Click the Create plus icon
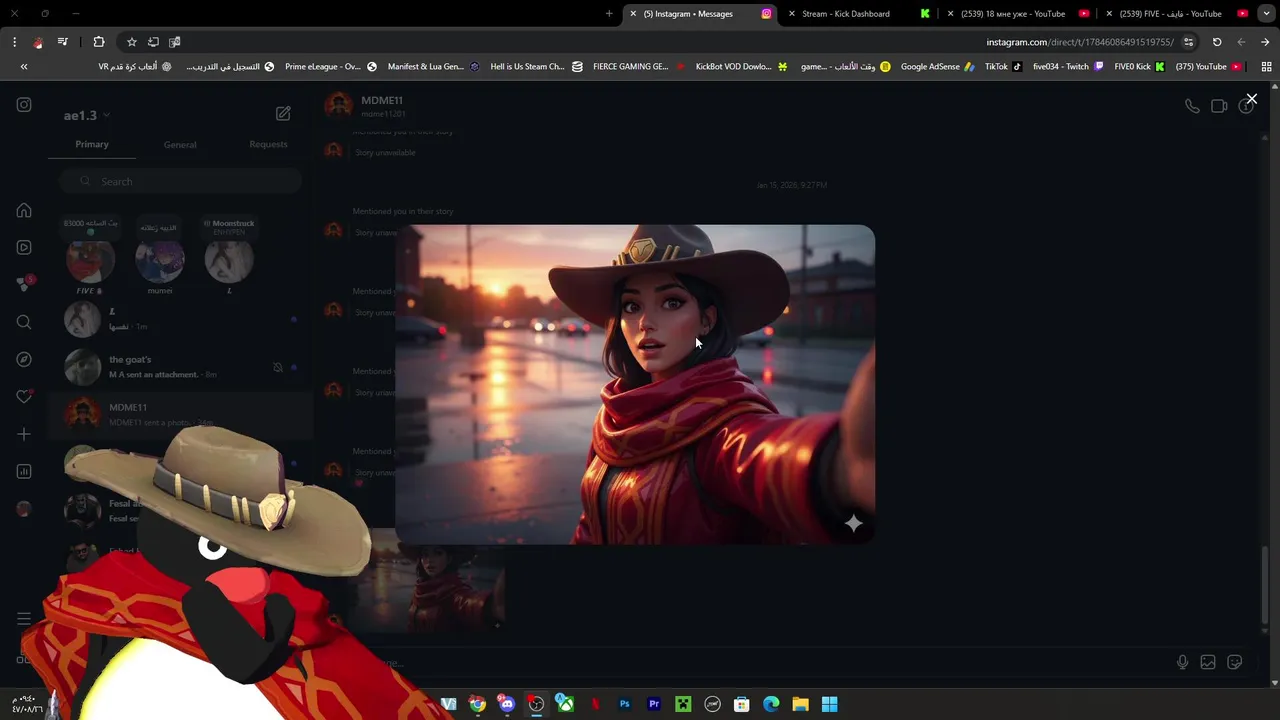This screenshot has width=1280, height=720. click(x=24, y=434)
